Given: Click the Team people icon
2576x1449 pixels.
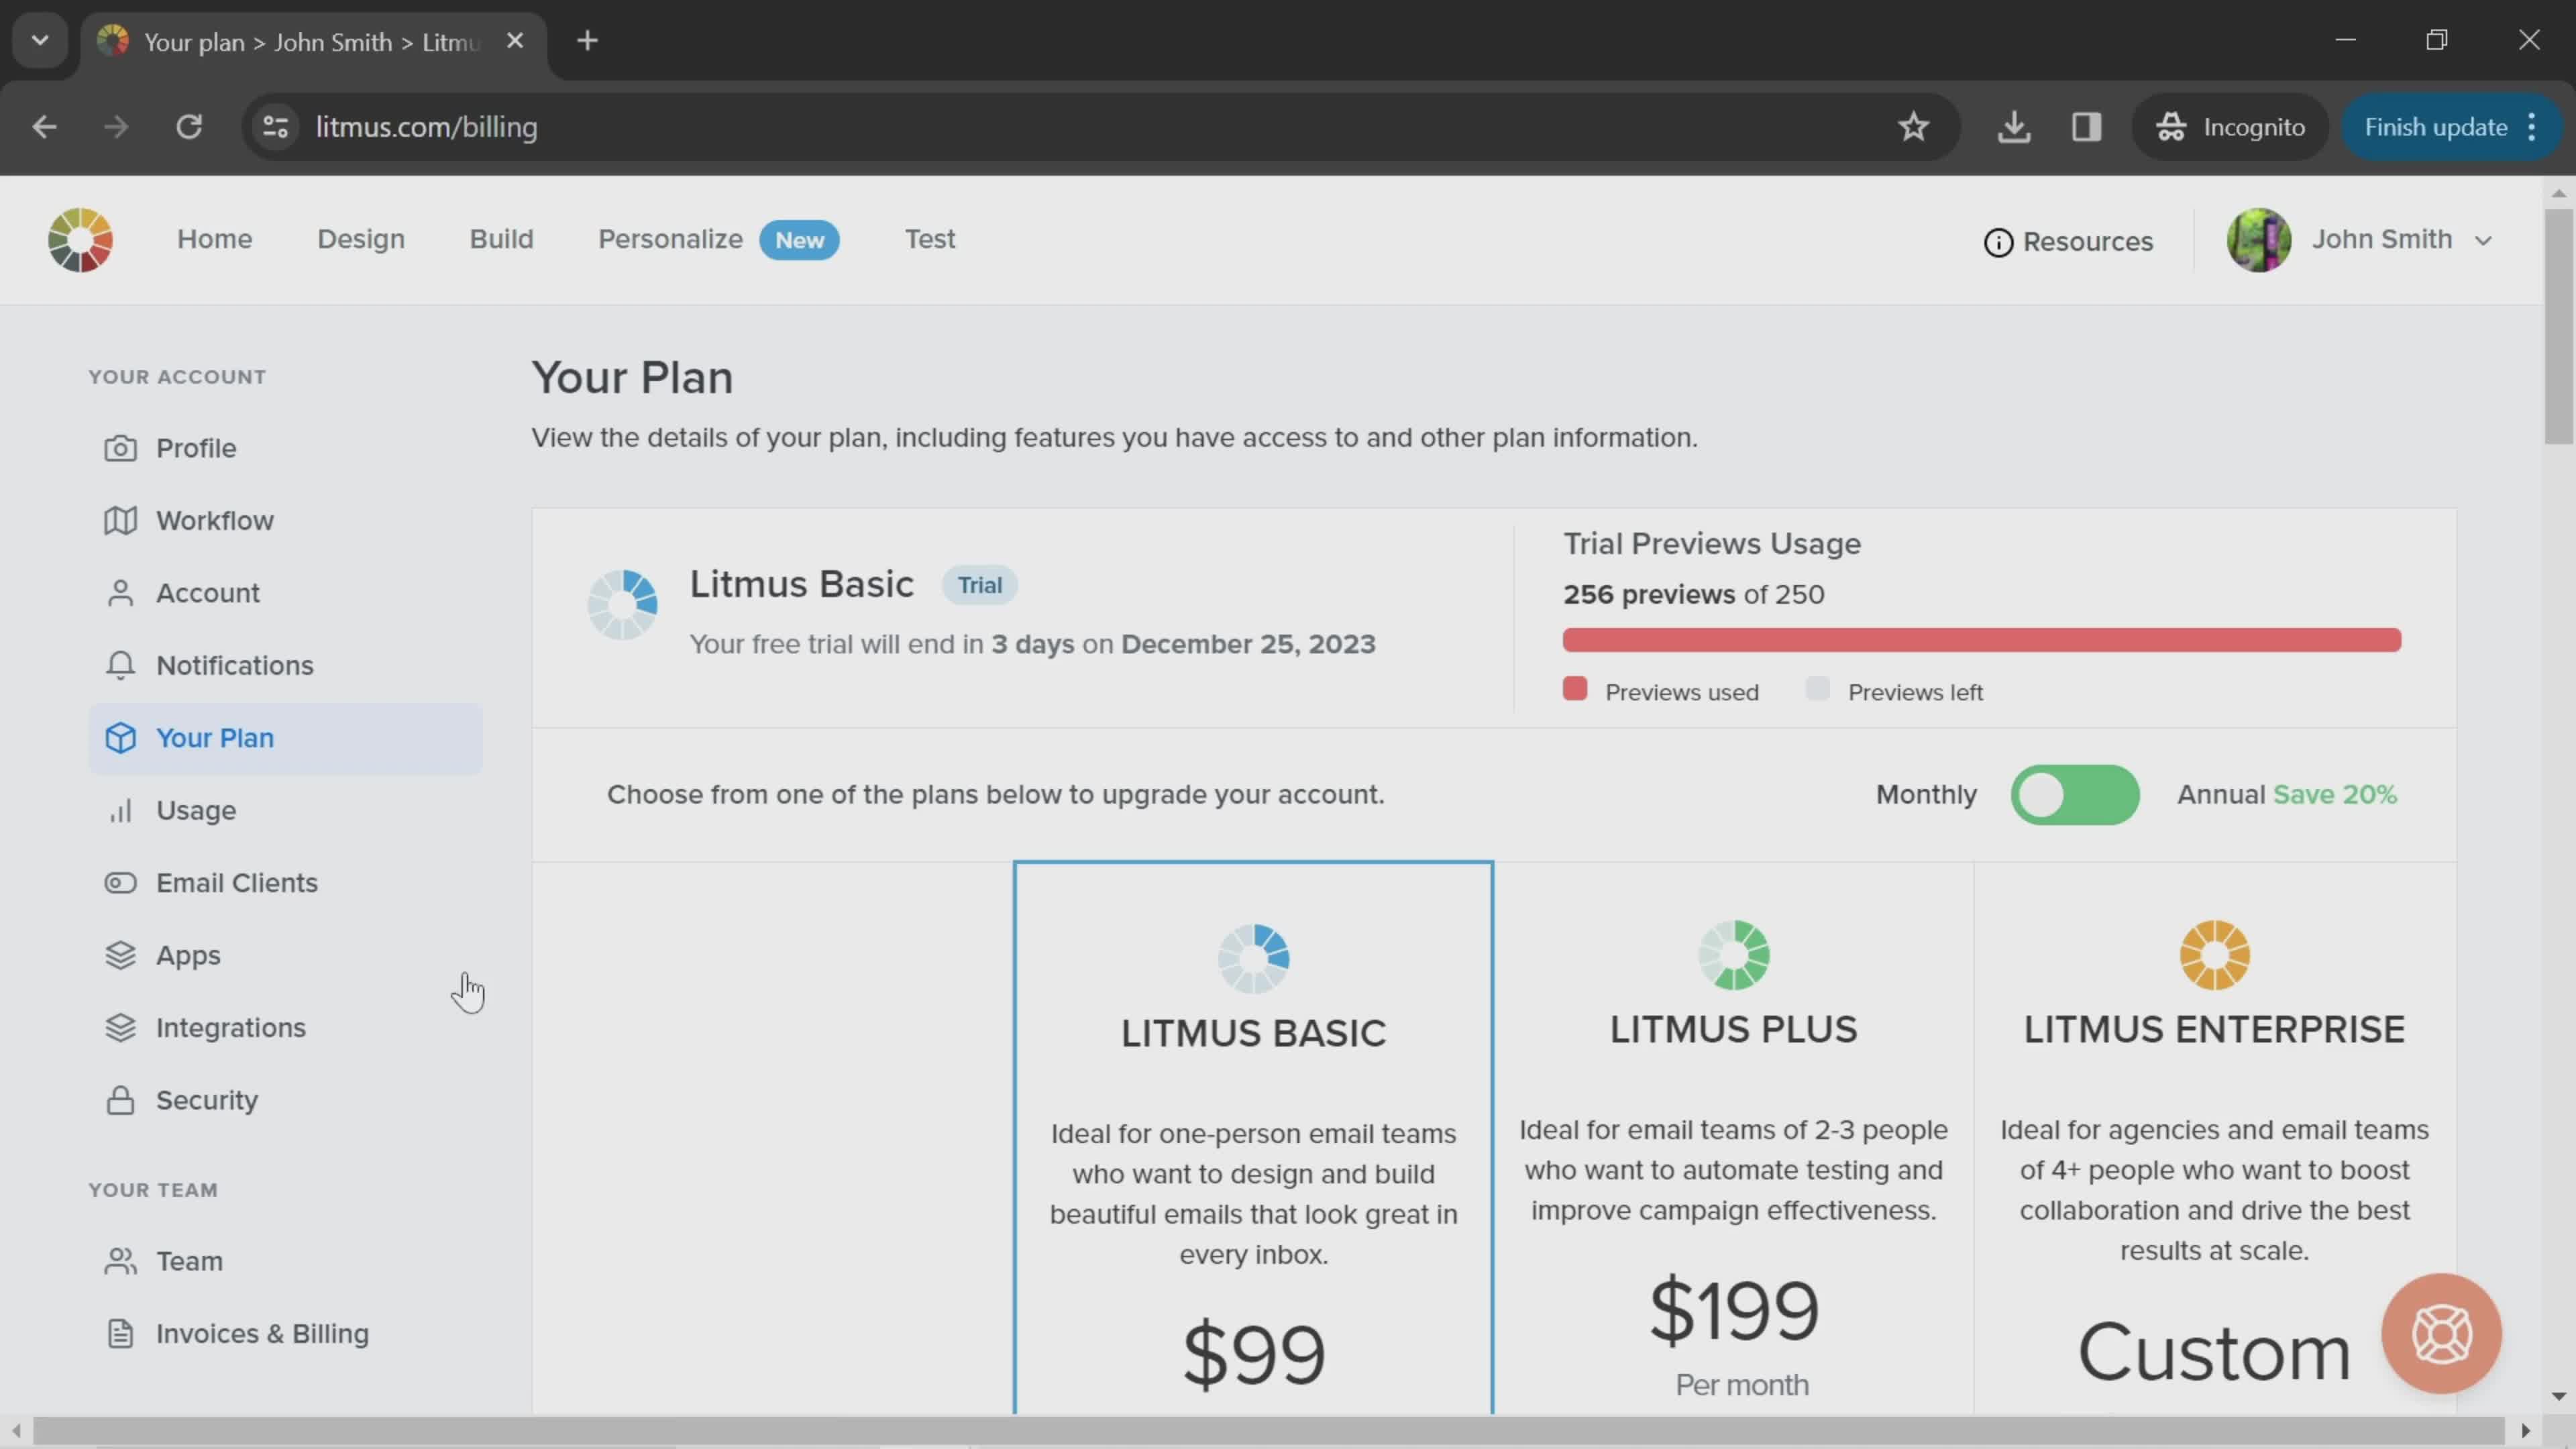Looking at the screenshot, I should click(120, 1261).
